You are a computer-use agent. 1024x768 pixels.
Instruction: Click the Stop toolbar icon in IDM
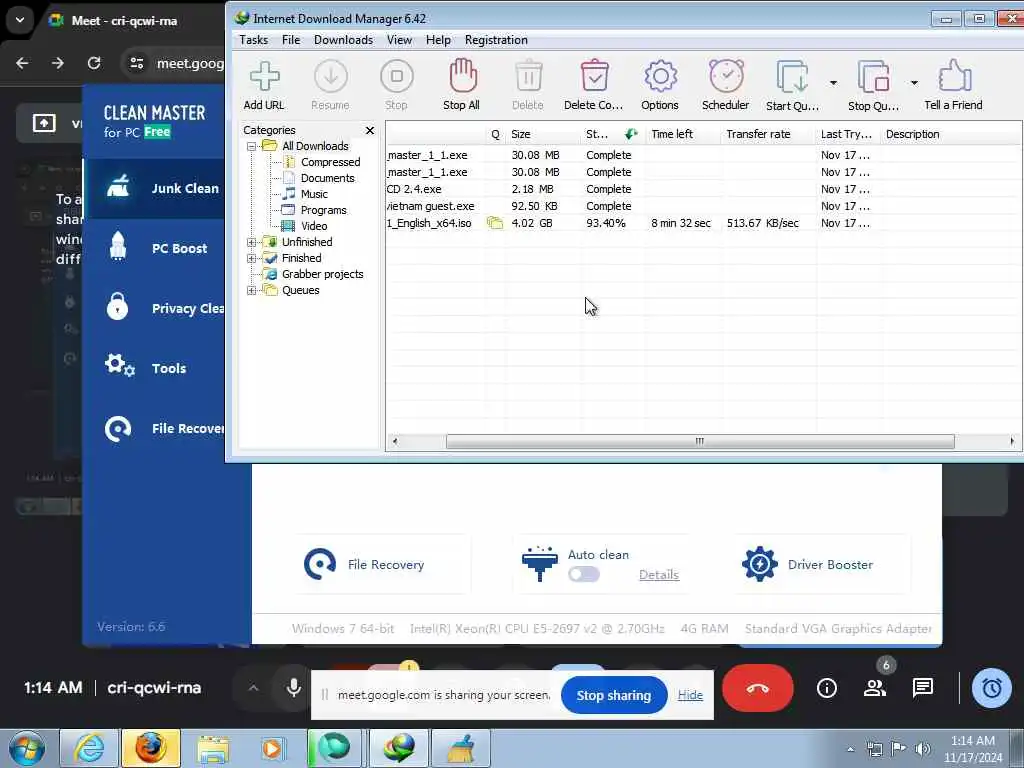396,85
